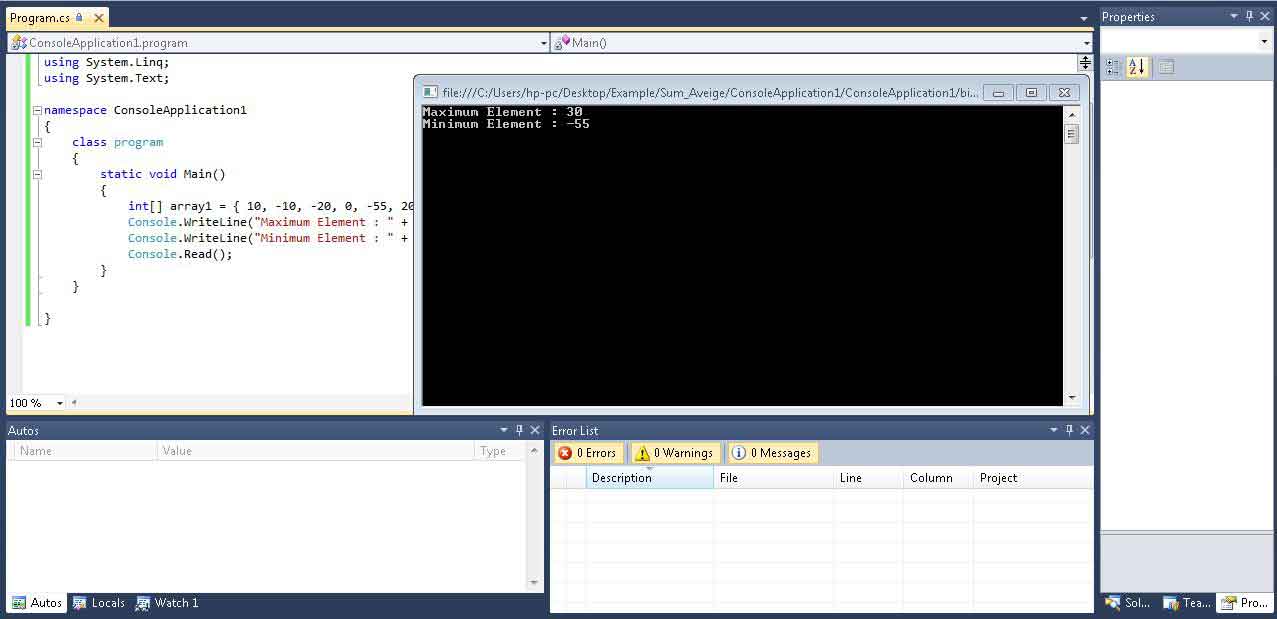Open Property Pages icon in Properties toolbar
The image size is (1277, 619).
1166,67
